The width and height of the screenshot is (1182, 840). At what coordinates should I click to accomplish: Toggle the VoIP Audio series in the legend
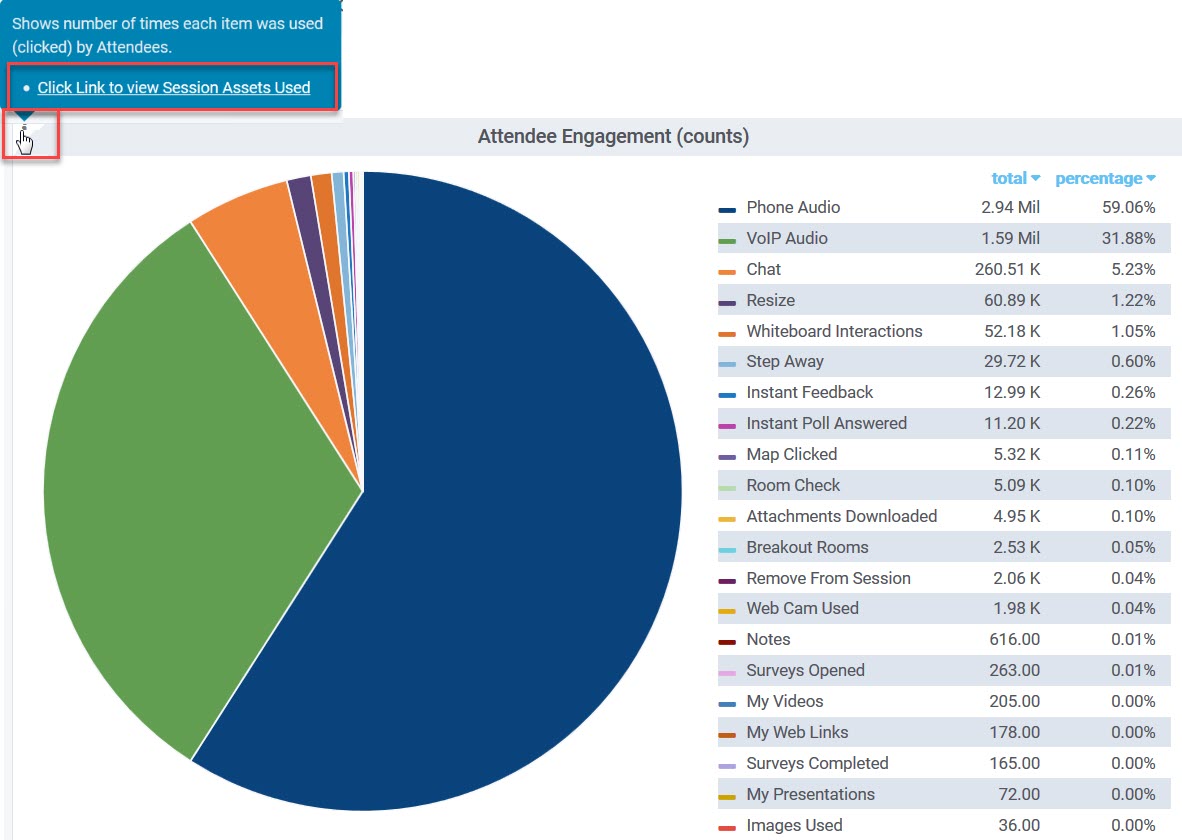coord(786,239)
